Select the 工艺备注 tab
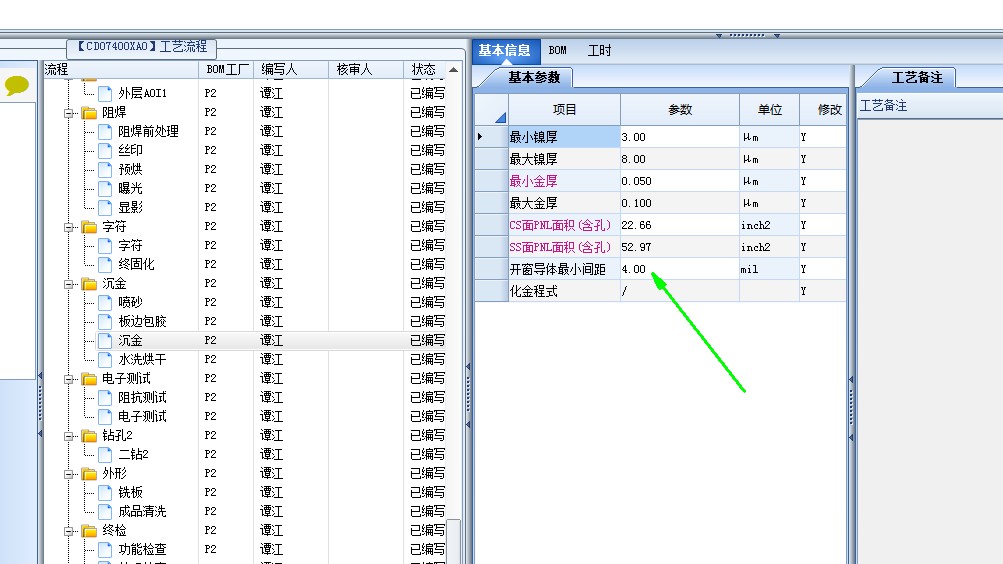This screenshot has height=564, width=1003. click(917, 77)
